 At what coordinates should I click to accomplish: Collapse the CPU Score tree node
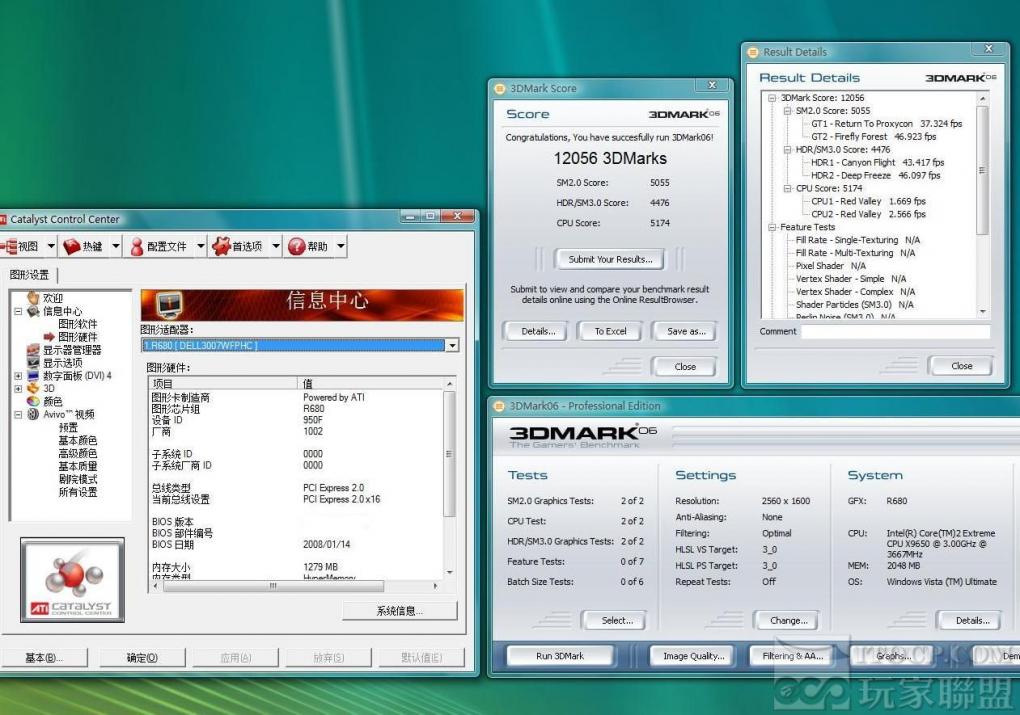coord(787,189)
